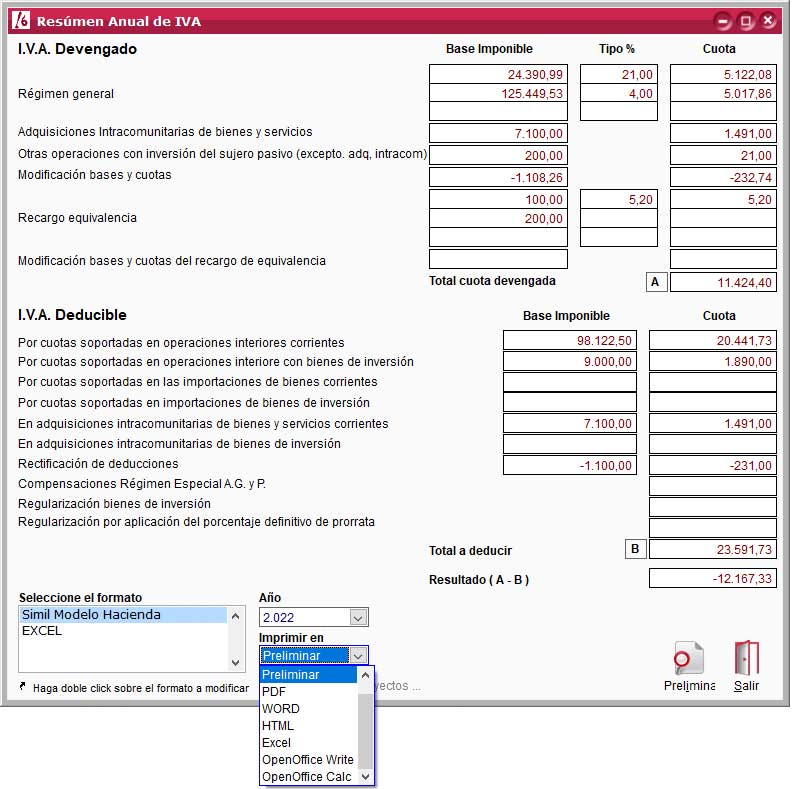The width and height of the screenshot is (792, 789).
Task: Click the app logo in title bar
Action: pos(21,21)
